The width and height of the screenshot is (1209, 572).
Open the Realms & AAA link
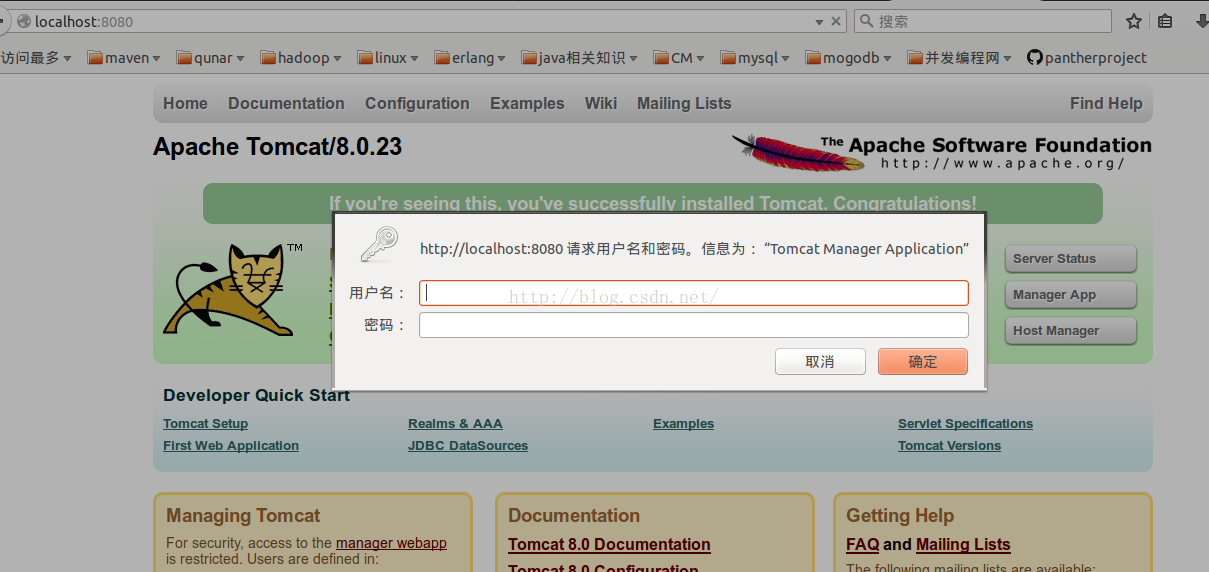[455, 424]
